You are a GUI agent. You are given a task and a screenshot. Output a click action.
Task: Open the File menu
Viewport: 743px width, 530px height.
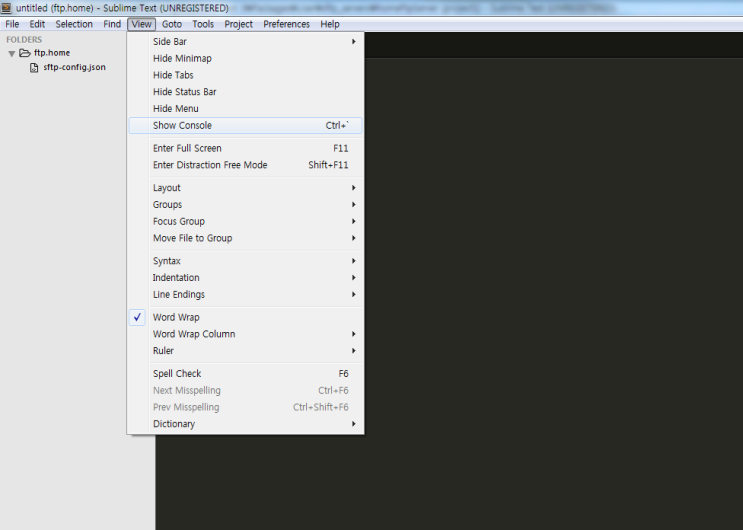pyautogui.click(x=12, y=24)
